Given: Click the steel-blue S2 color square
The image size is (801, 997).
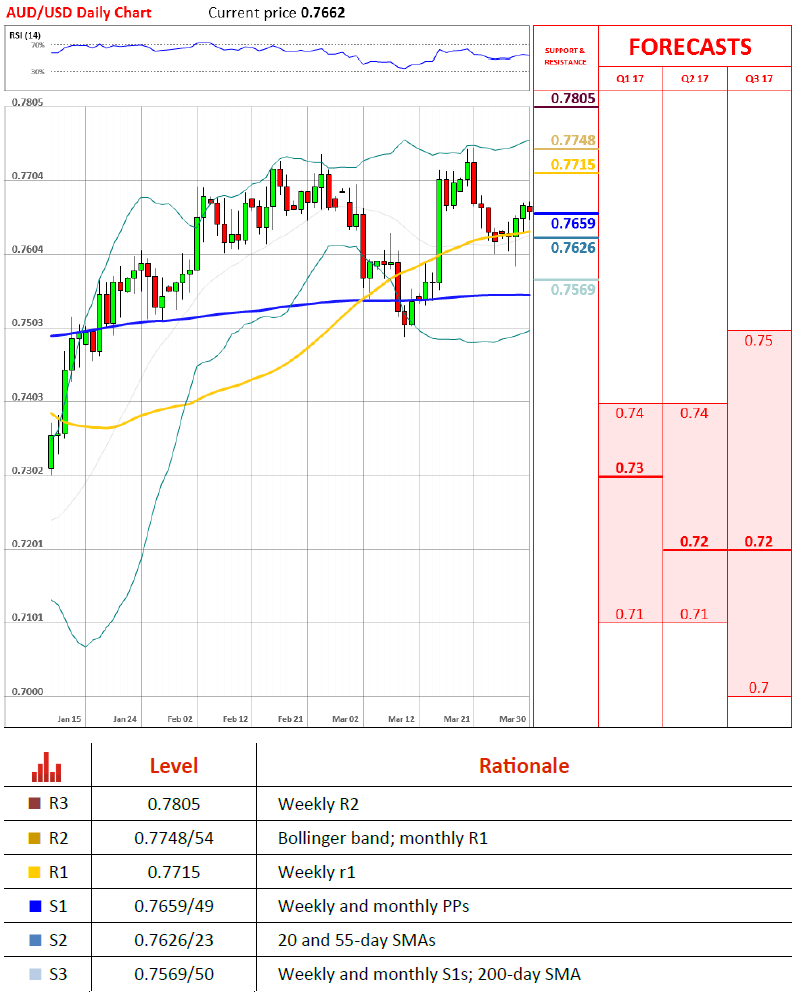Looking at the screenshot, I should click(37, 940).
